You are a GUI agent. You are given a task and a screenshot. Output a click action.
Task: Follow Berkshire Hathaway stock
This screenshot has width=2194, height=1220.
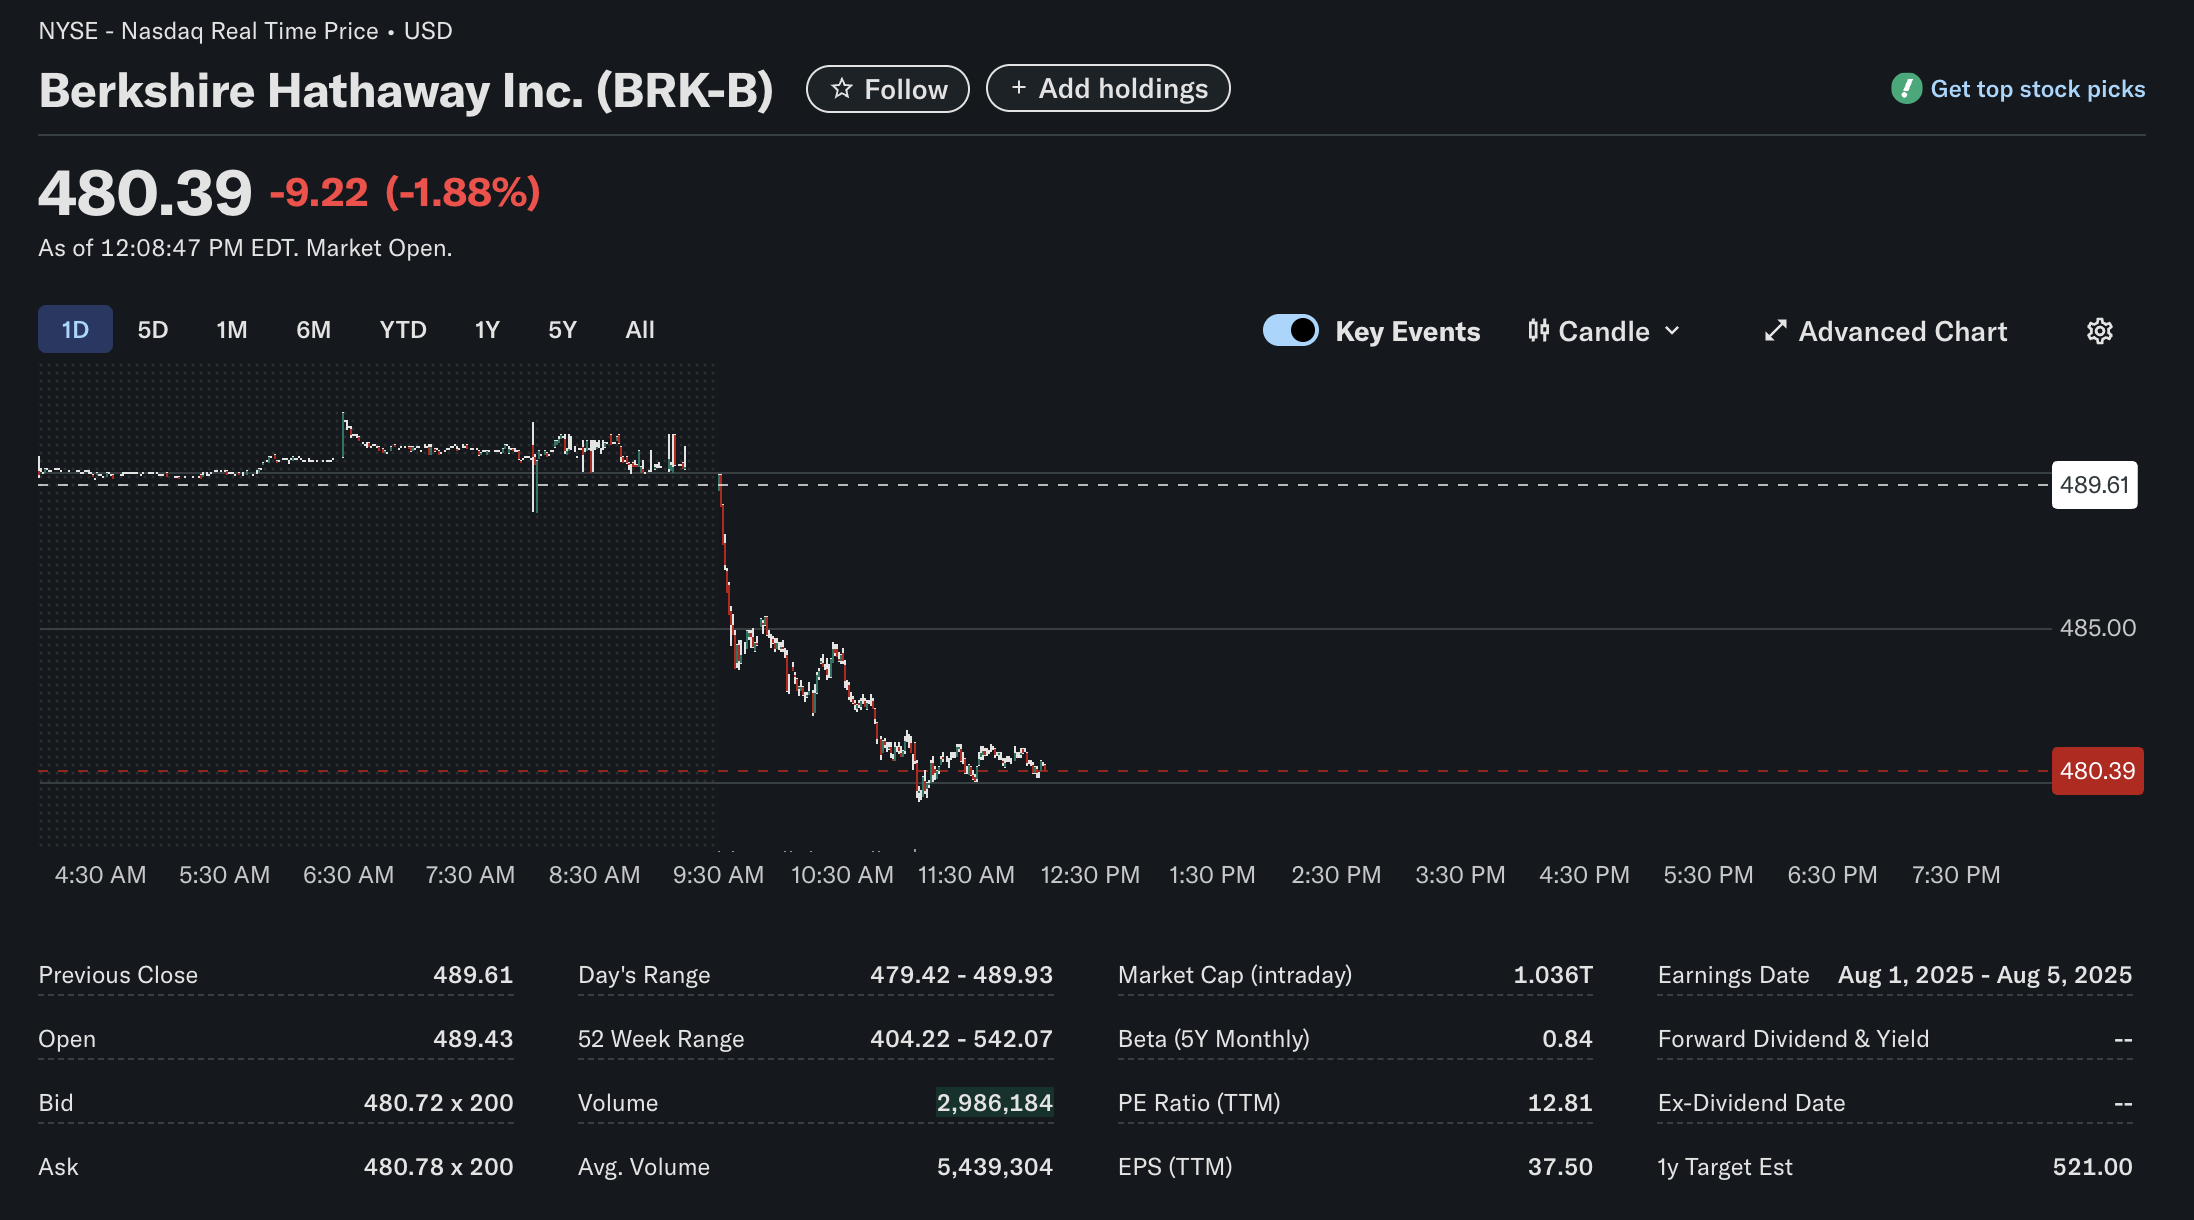click(888, 89)
